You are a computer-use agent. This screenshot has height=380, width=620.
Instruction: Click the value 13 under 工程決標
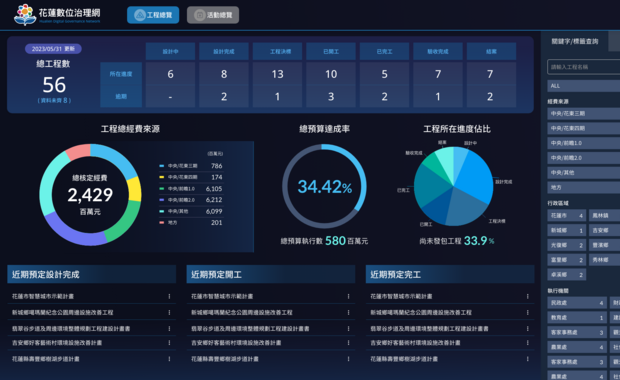click(278, 74)
